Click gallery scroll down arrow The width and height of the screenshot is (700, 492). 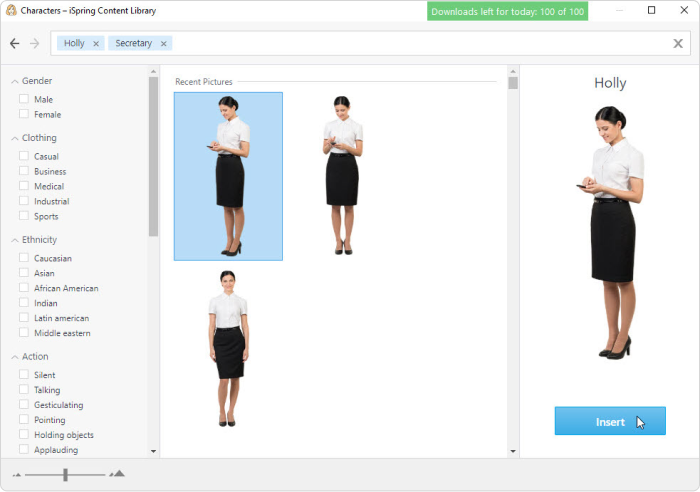(513, 451)
